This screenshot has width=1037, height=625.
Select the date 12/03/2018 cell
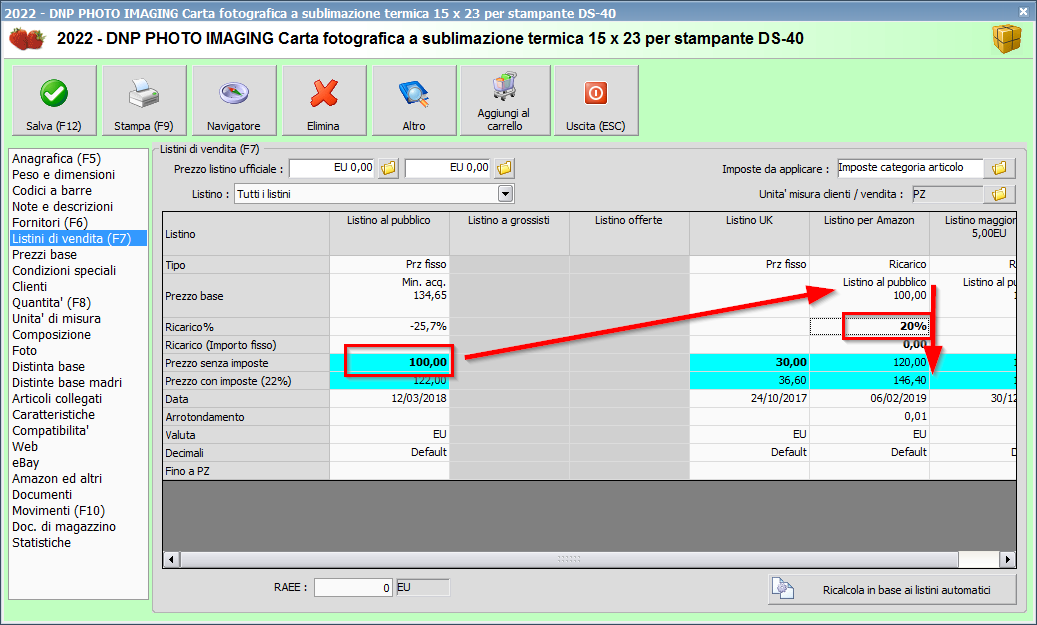click(389, 399)
